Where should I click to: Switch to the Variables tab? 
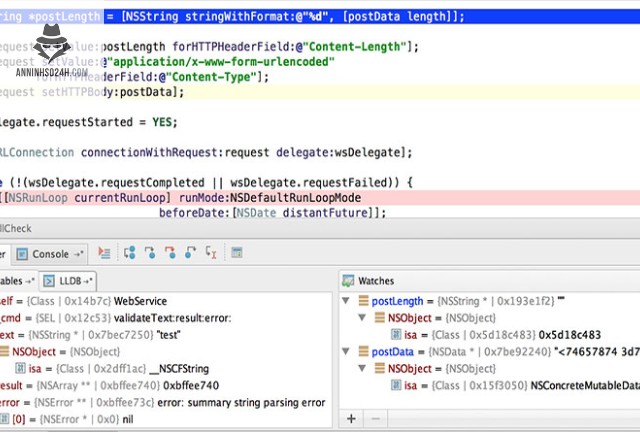pyautogui.click(x=17, y=281)
